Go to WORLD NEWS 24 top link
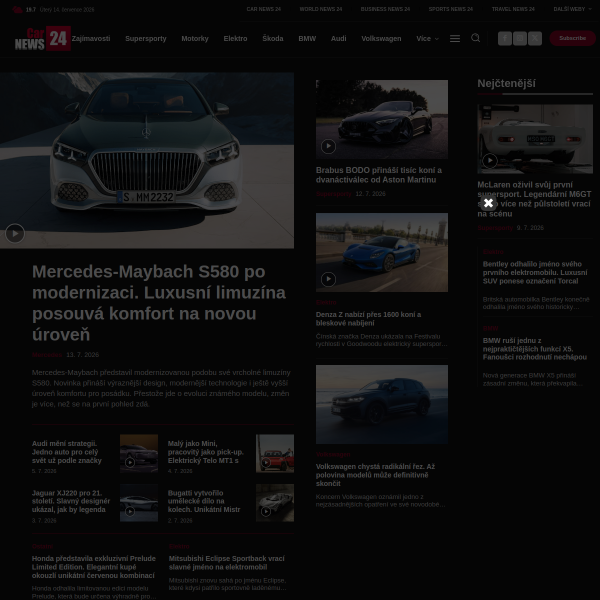The height and width of the screenshot is (600, 600). [x=321, y=9]
